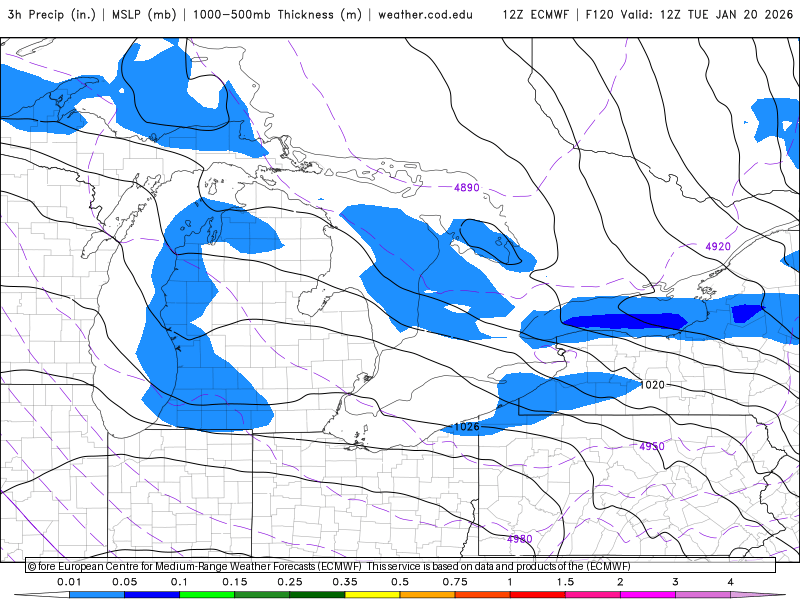Click the 0.75 legend value

coord(455,582)
